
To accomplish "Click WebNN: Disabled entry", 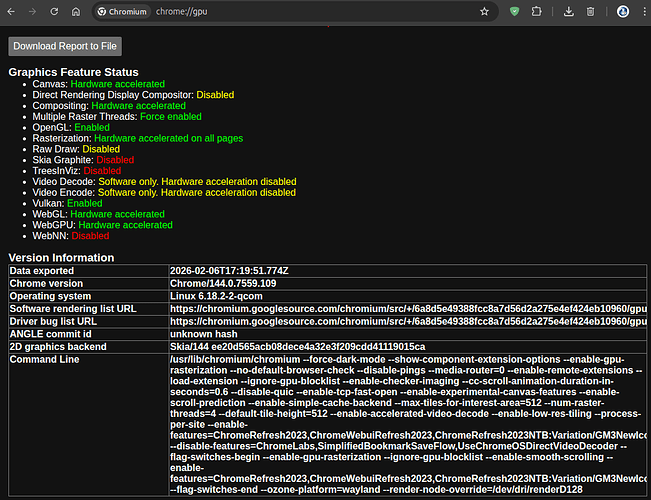I will (71, 235).
